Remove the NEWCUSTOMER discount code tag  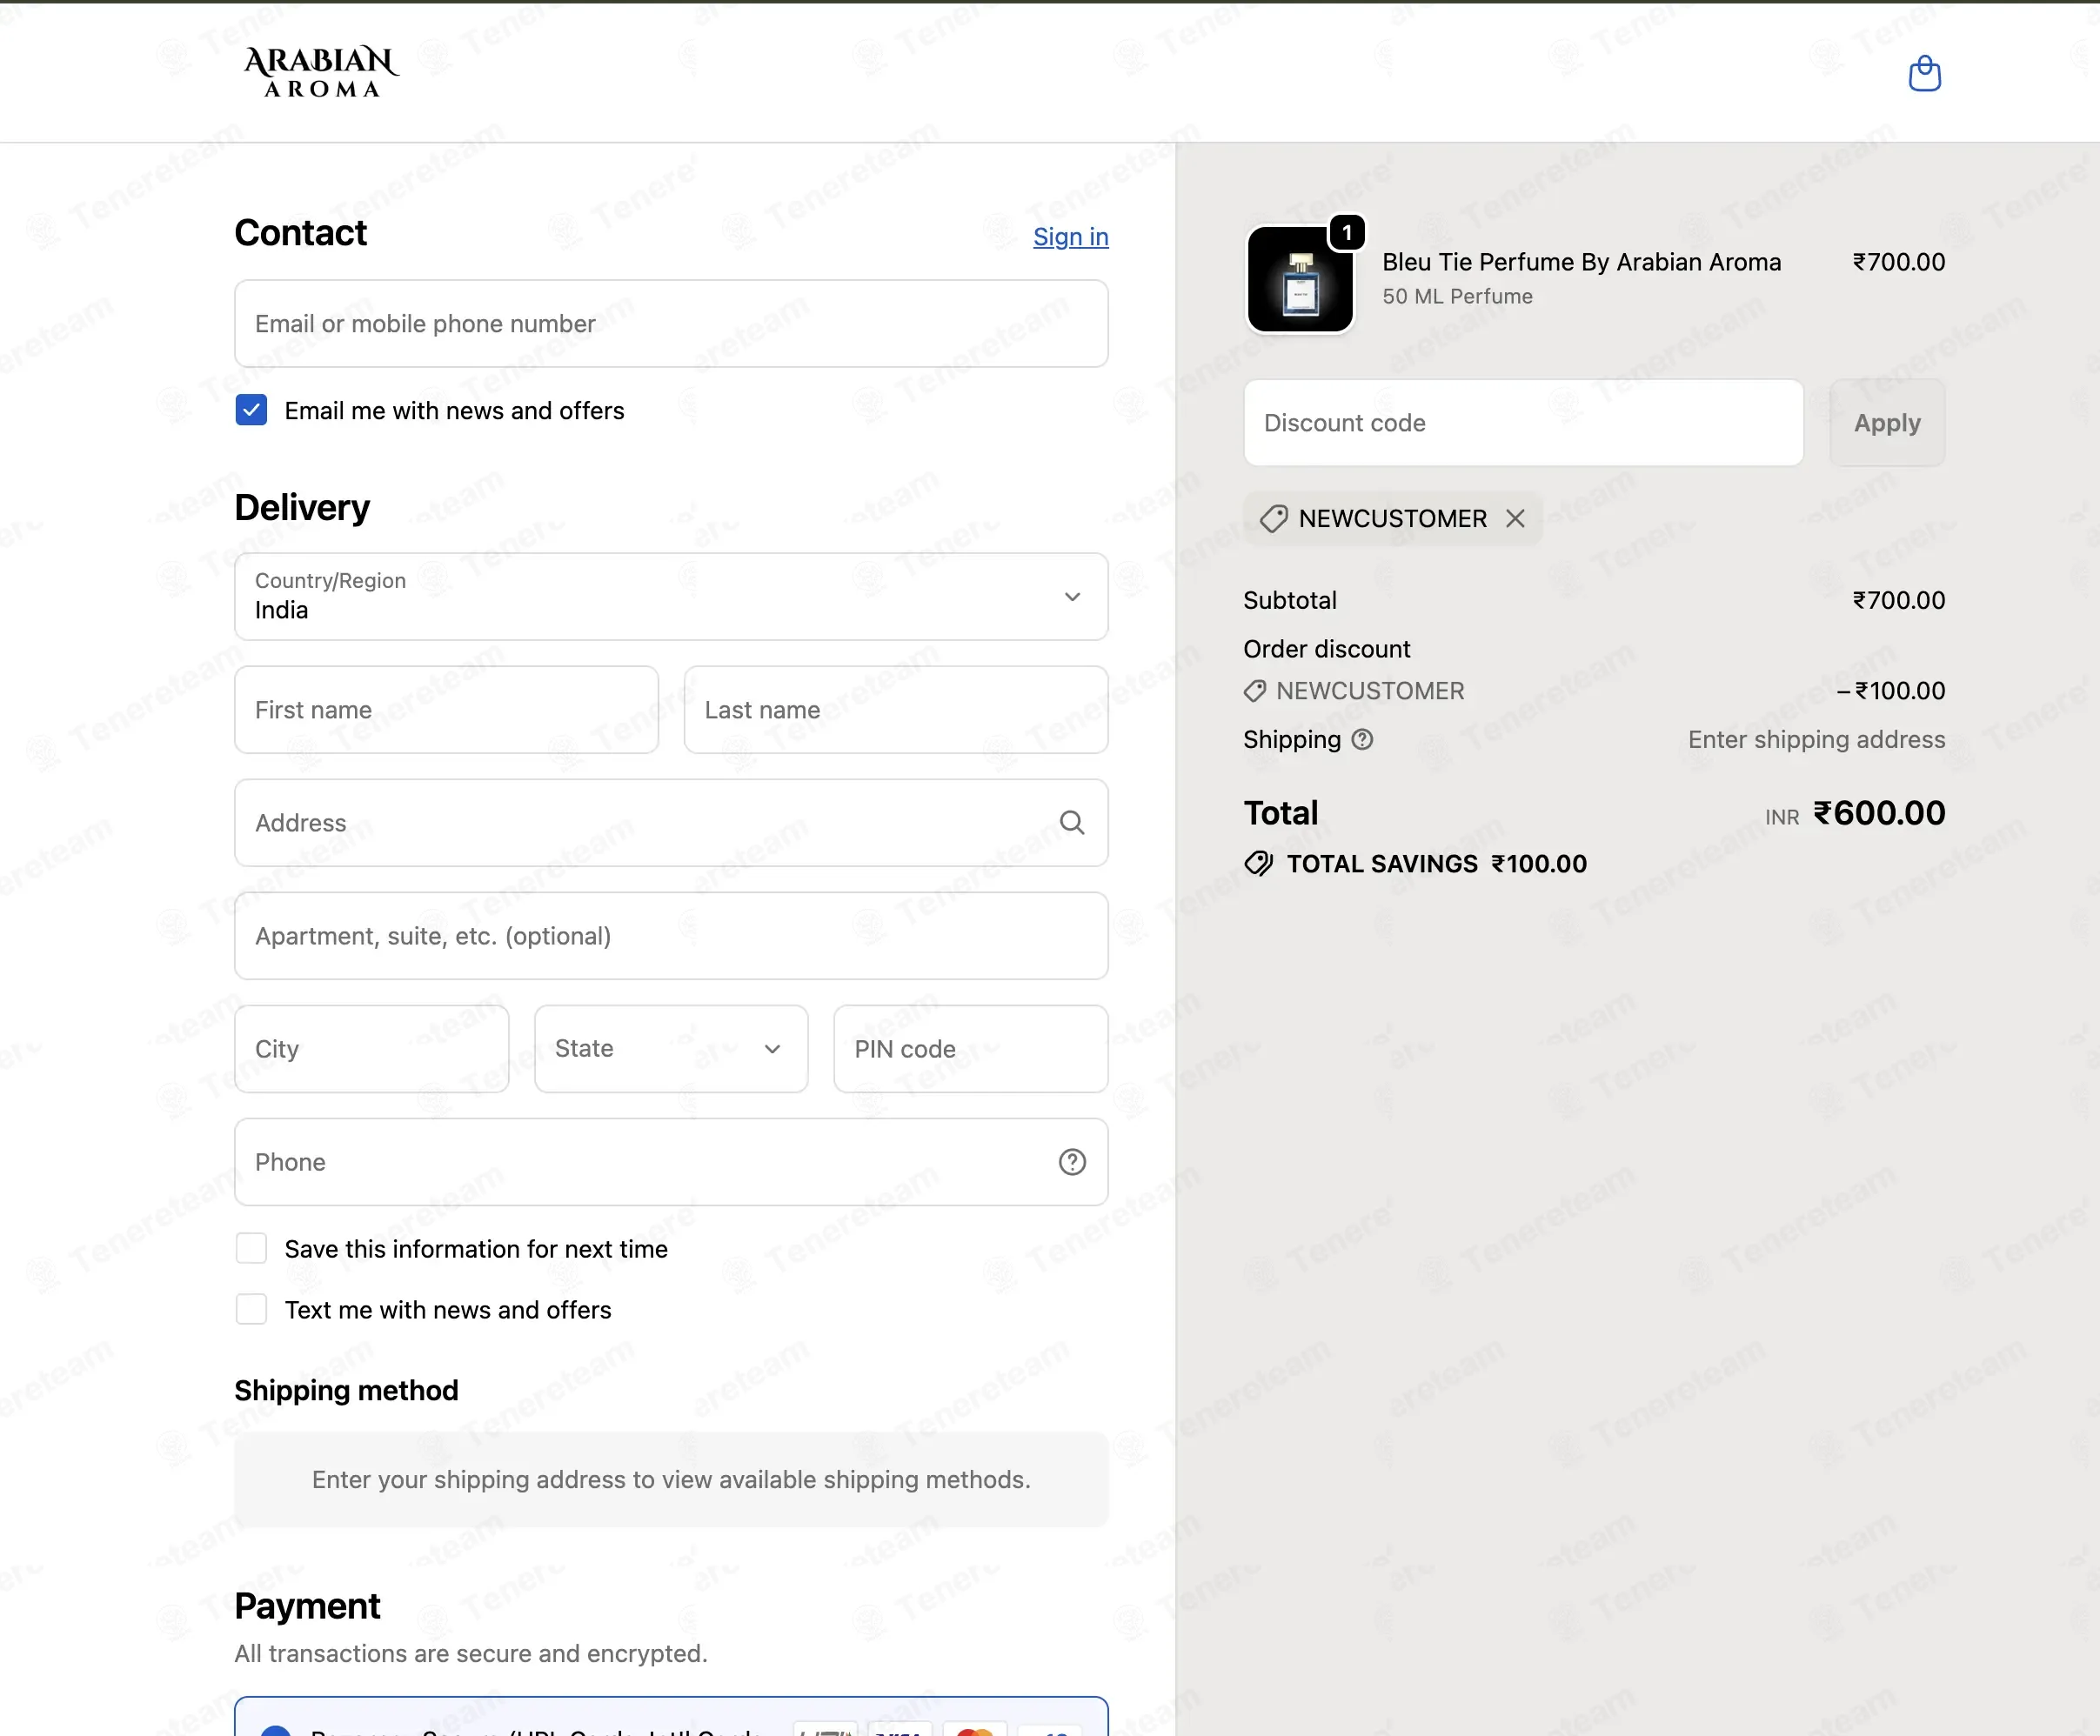(1515, 518)
